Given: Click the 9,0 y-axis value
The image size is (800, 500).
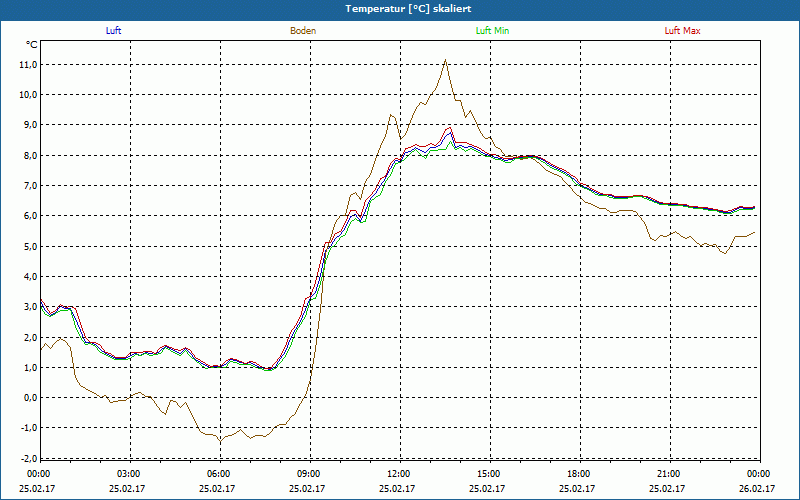Looking at the screenshot, I should [x=30, y=125].
